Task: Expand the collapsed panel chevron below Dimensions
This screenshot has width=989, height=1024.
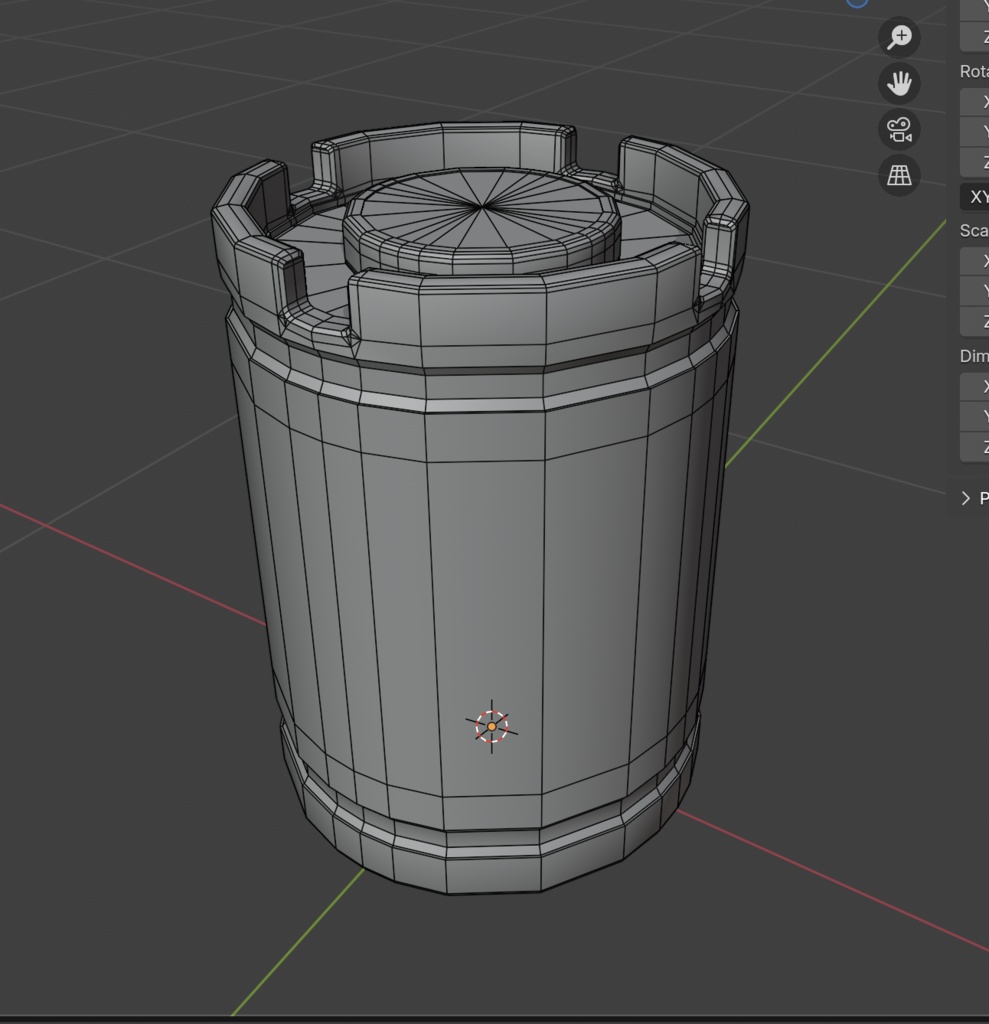Action: tap(966, 498)
